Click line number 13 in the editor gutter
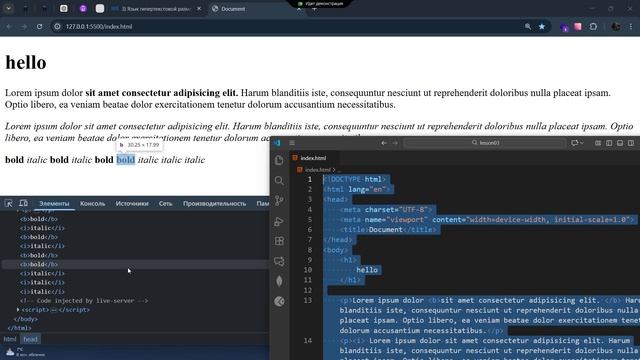 tap(308, 300)
